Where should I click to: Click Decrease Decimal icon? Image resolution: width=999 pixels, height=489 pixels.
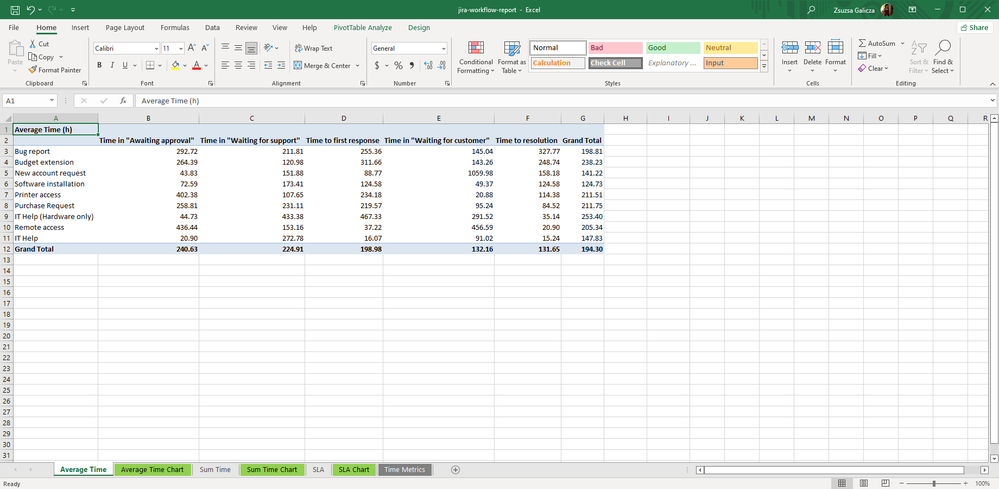(442, 66)
